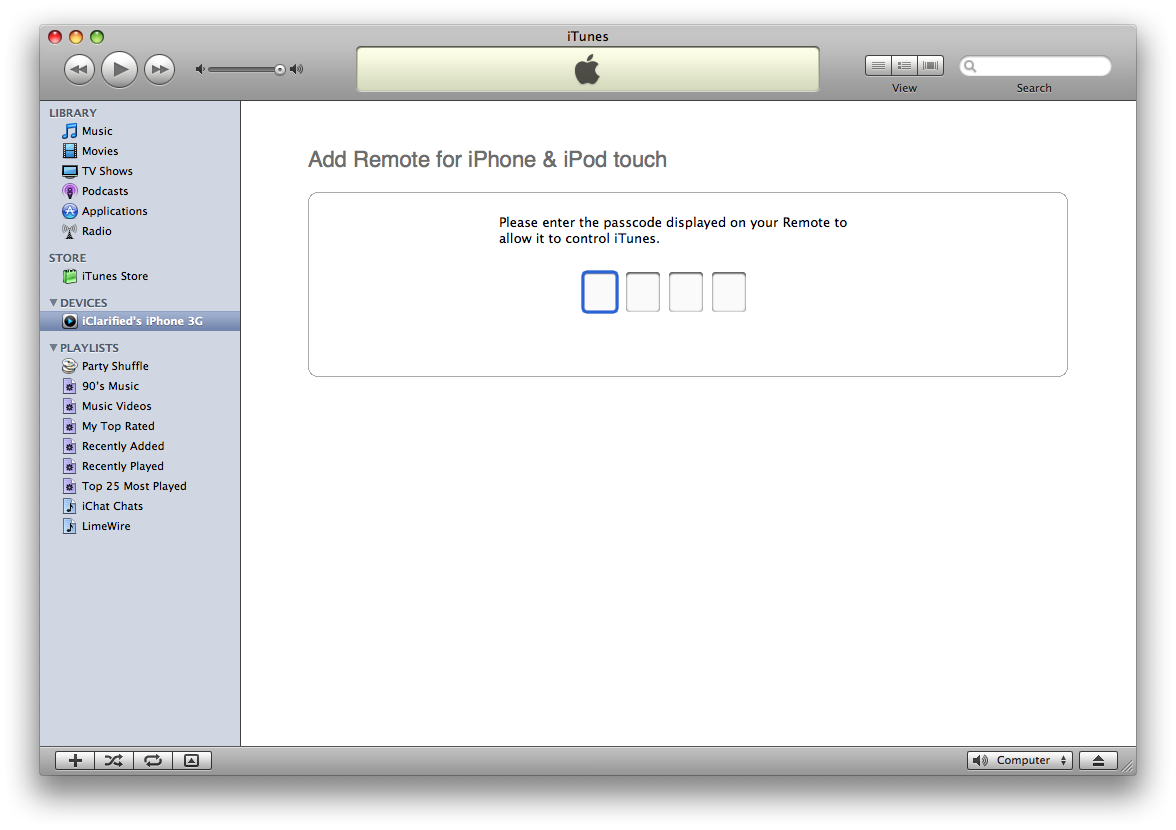Open the Computer speakers dropdown
Viewport: 1176px width, 830px height.
[x=1020, y=760]
